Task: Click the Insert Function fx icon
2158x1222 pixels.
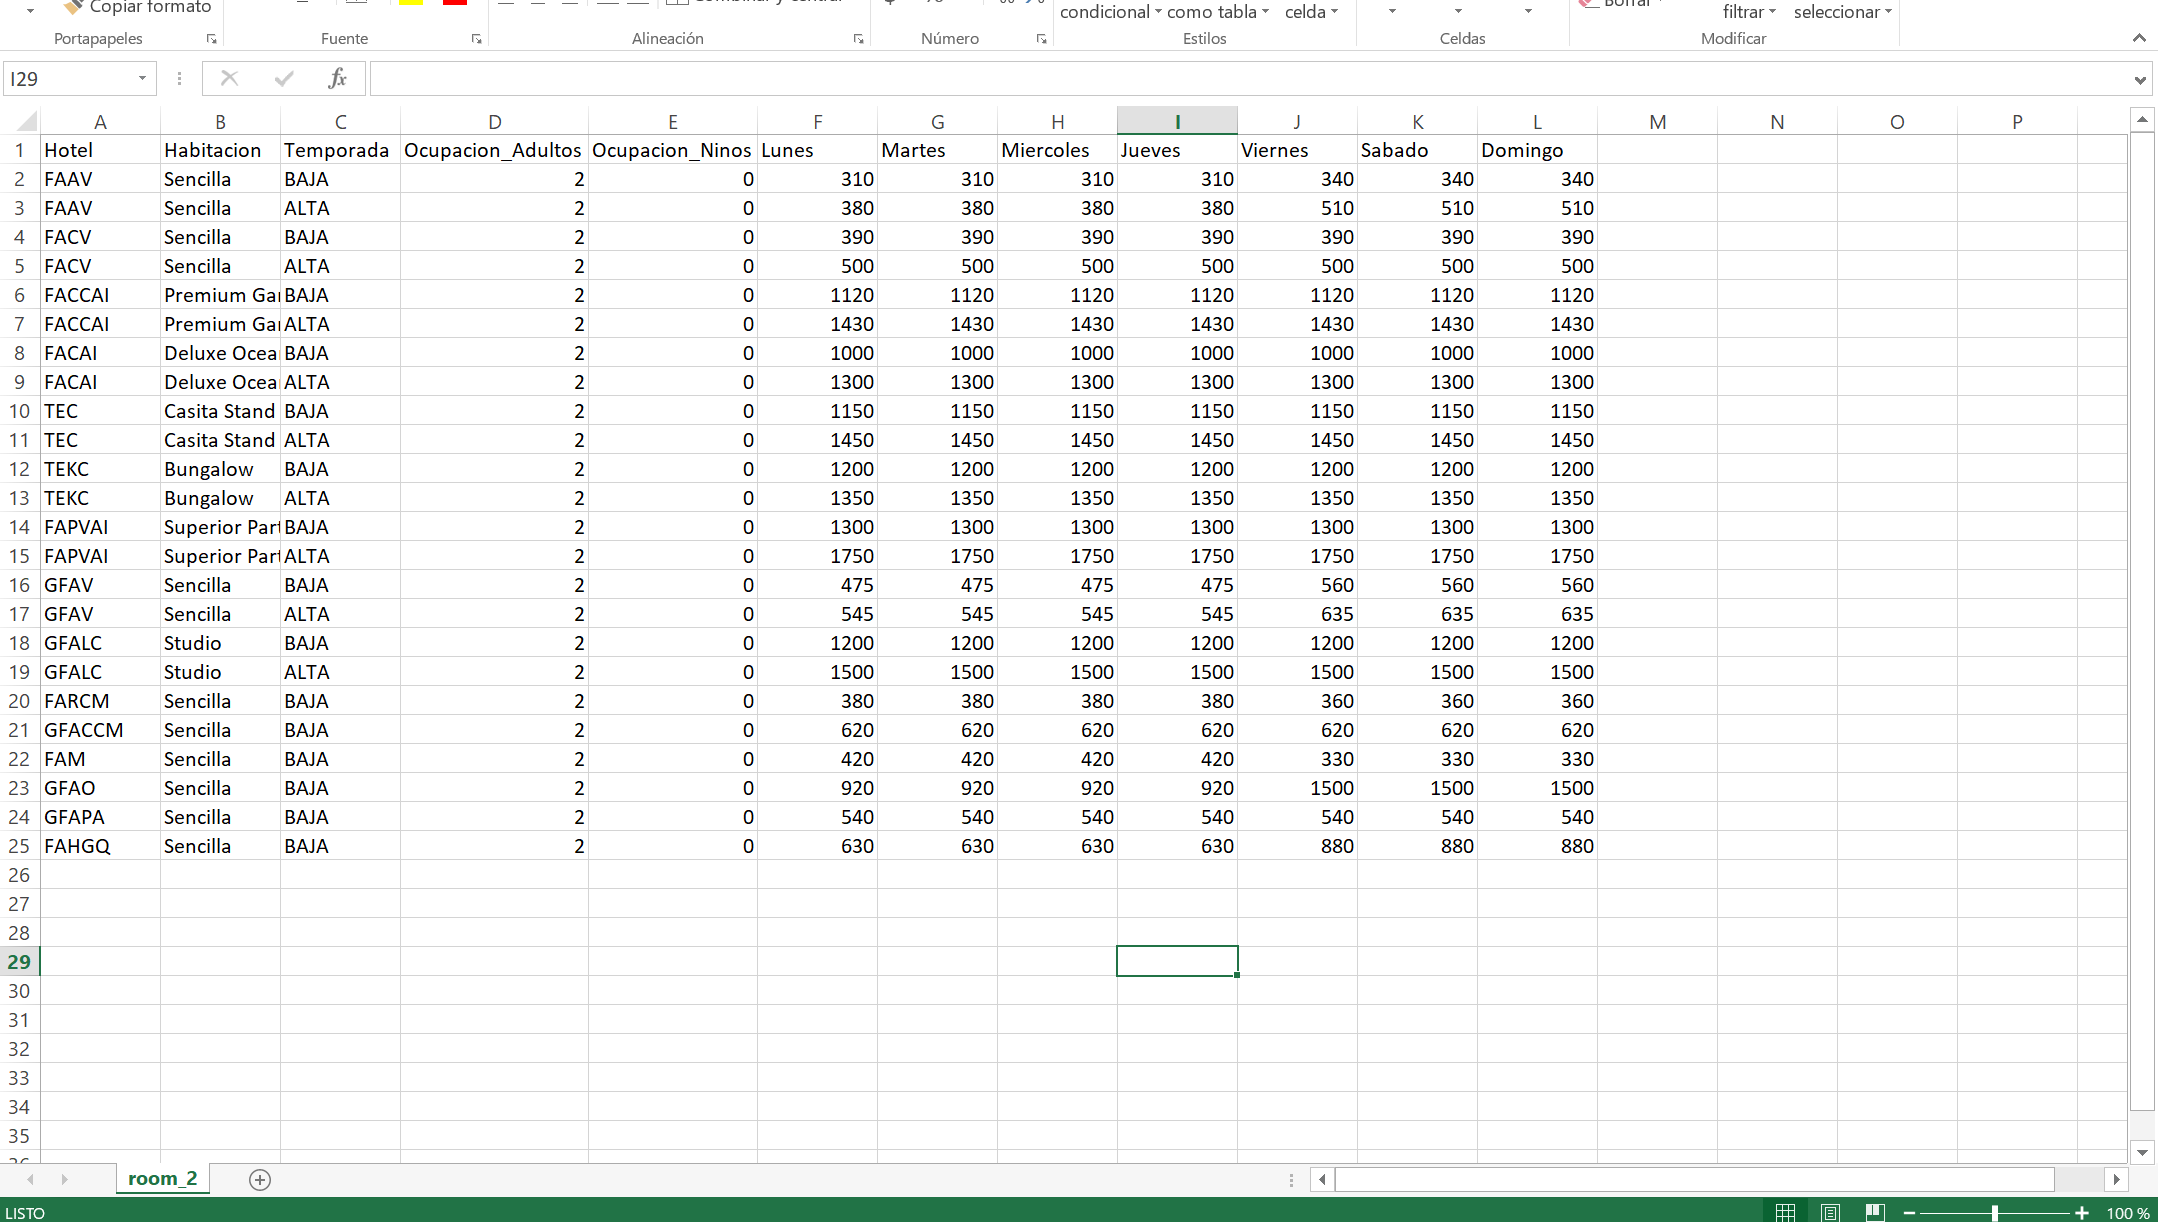Action: 337,78
